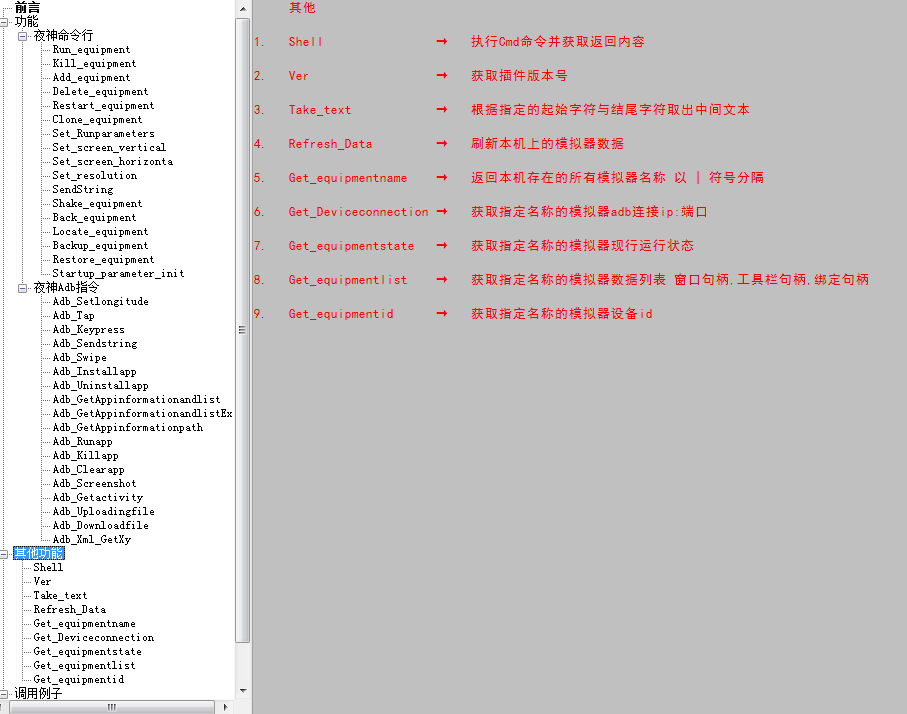Image resolution: width=907 pixels, height=714 pixels.
Task: Select the 夜神Adb指令 tree label
Action: coord(66,288)
